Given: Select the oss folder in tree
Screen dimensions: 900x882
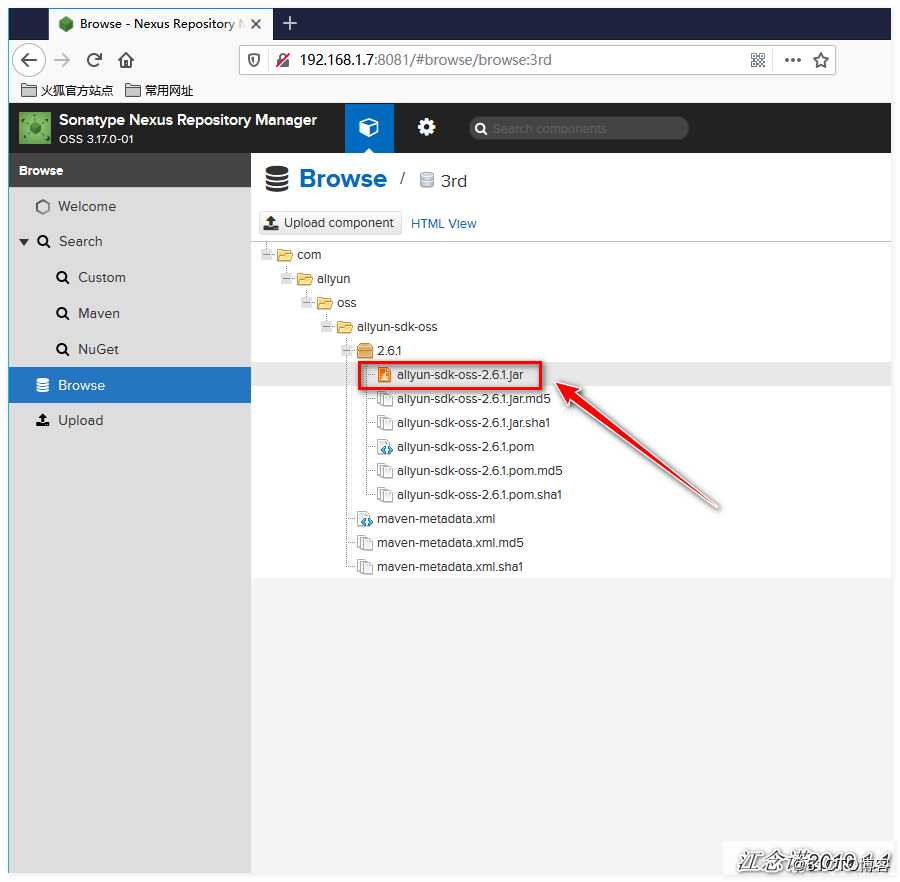Looking at the screenshot, I should 337,303.
